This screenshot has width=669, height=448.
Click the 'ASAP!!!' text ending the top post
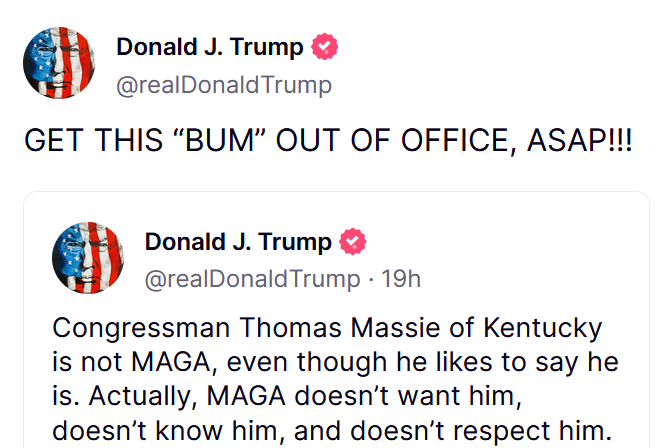579,140
